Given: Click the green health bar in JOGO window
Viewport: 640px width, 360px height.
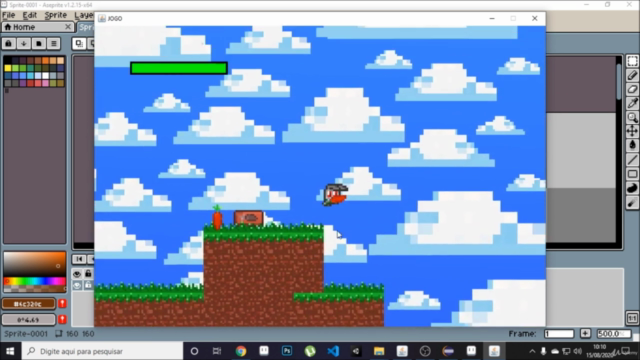Looking at the screenshot, I should 179,68.
